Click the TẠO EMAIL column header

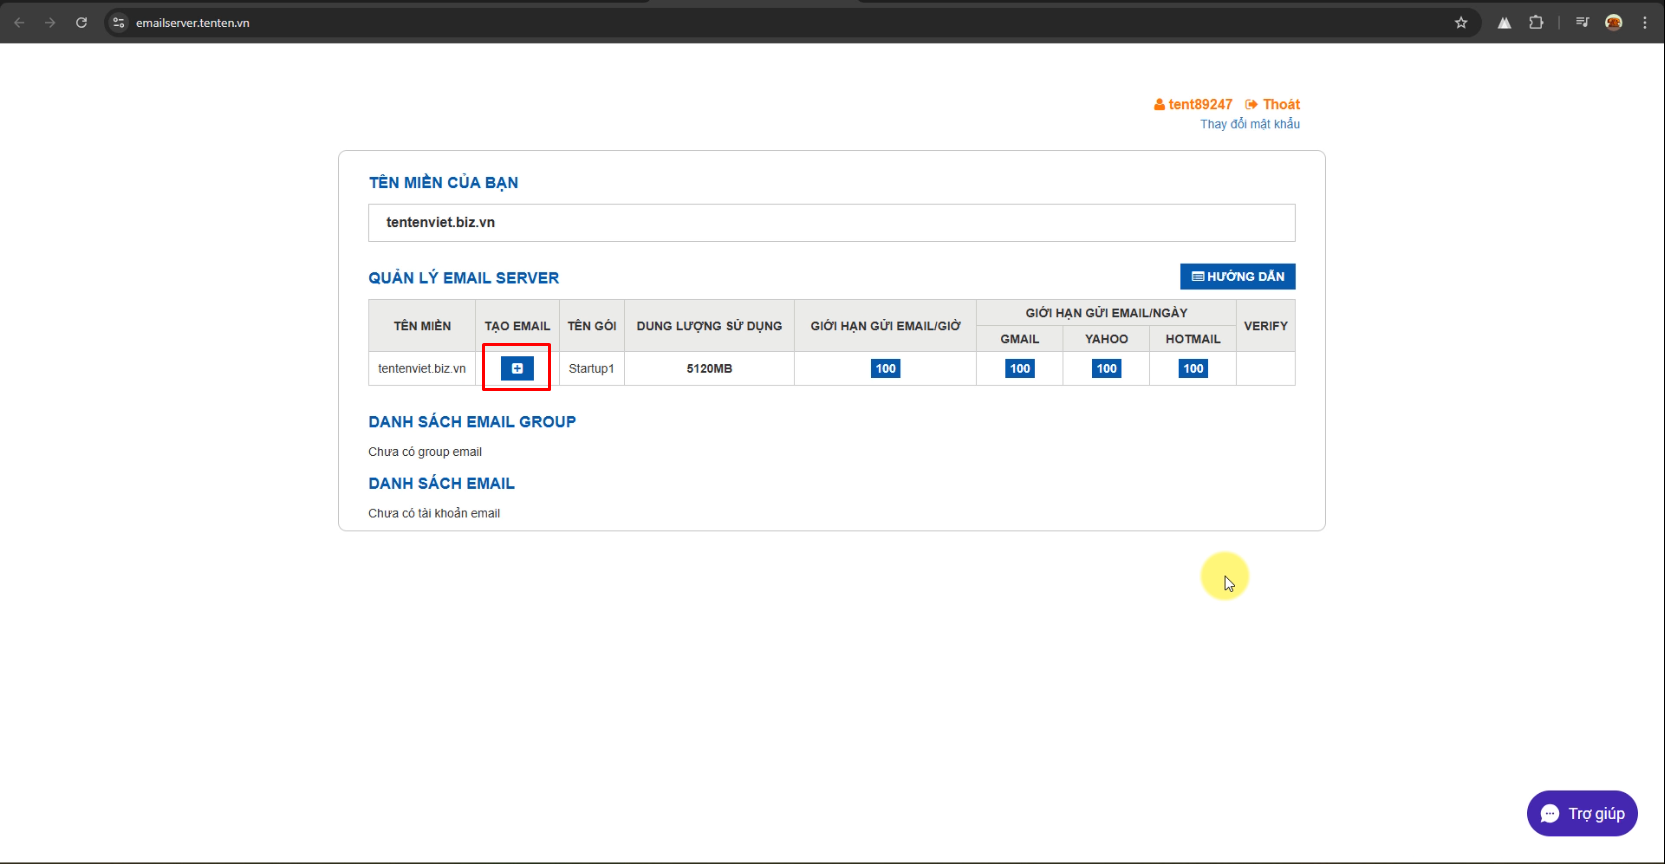point(517,326)
